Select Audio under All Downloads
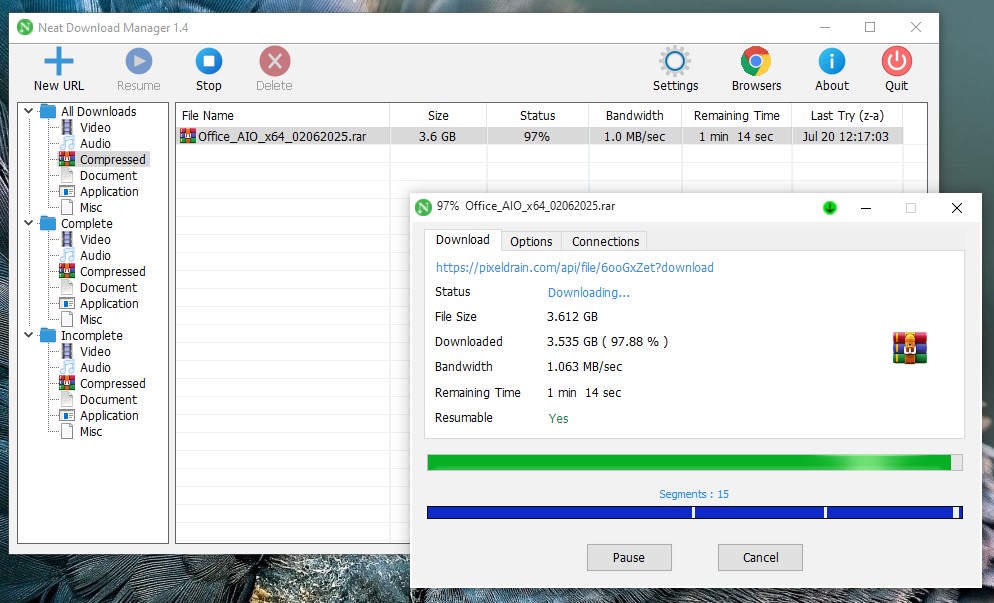Viewport: 994px width, 603px height. (95, 143)
